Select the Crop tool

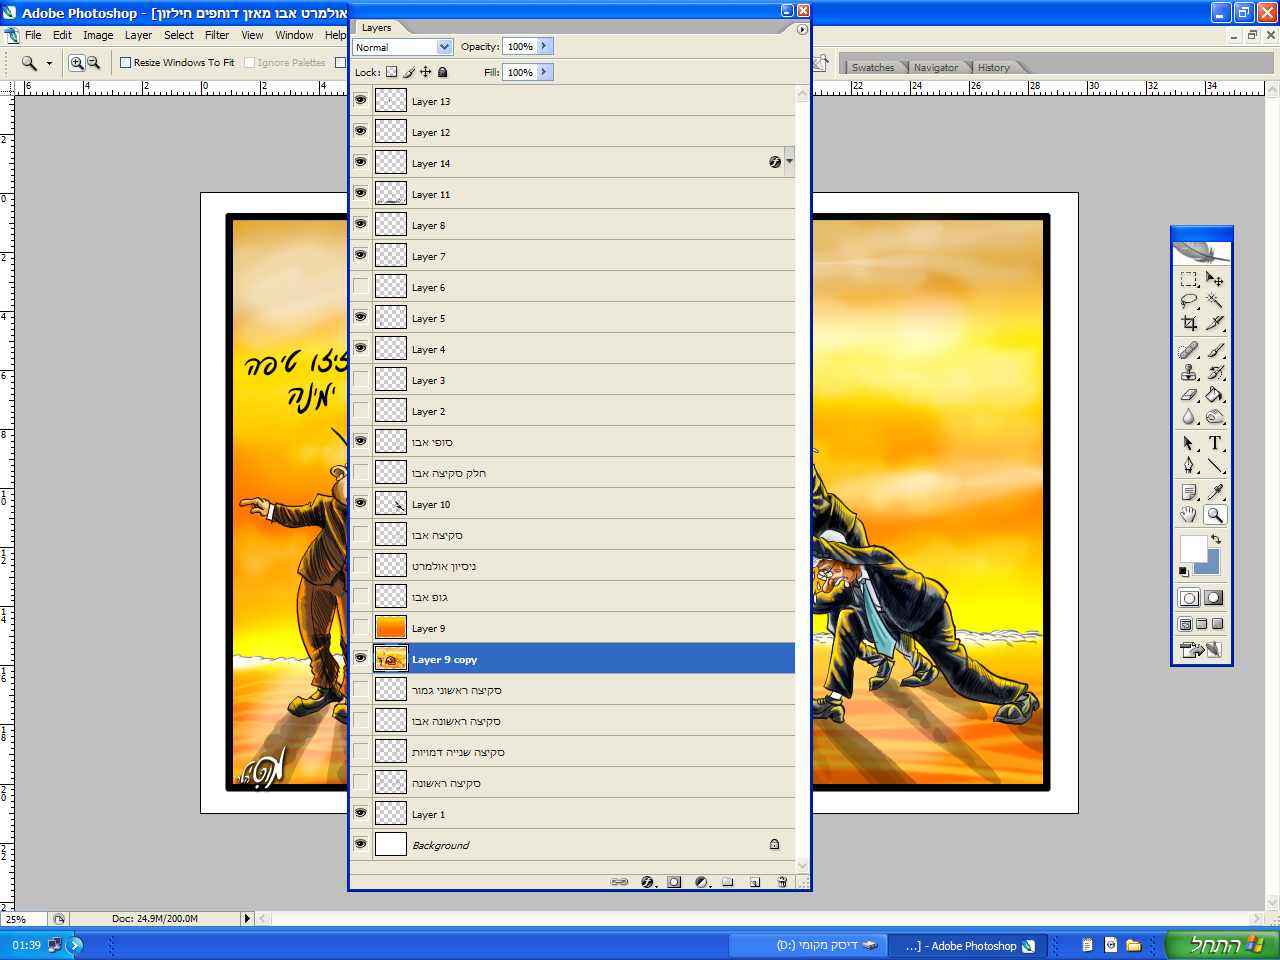[x=1189, y=323]
